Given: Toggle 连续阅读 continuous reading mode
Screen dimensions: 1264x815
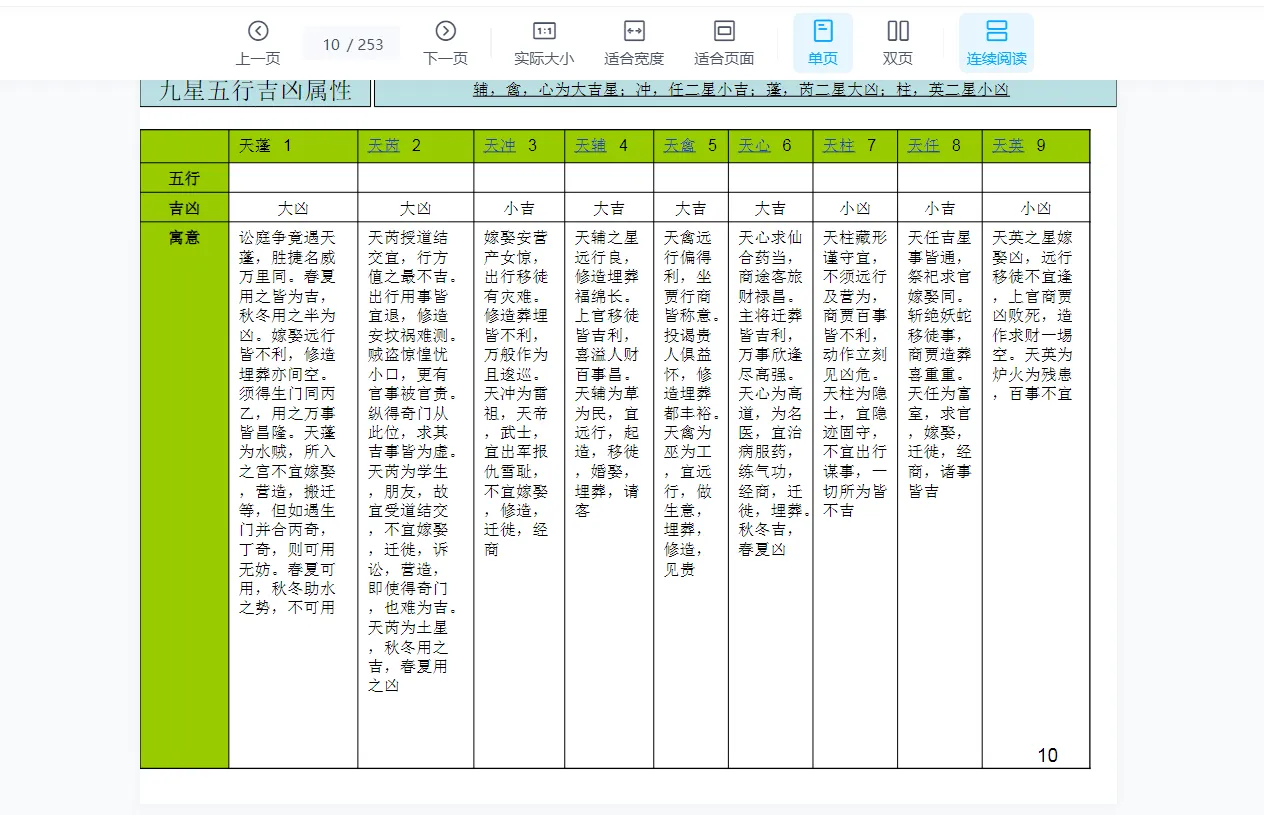Looking at the screenshot, I should [x=994, y=30].
